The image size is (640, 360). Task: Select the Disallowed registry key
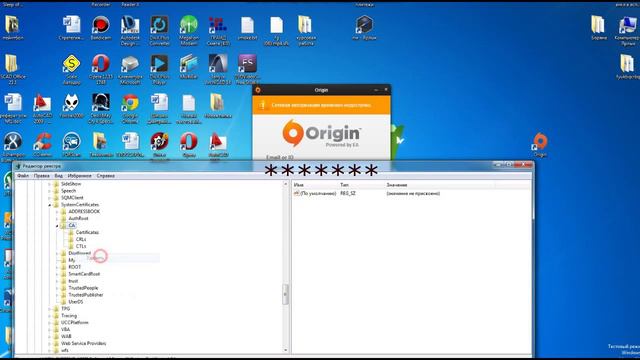coord(80,253)
